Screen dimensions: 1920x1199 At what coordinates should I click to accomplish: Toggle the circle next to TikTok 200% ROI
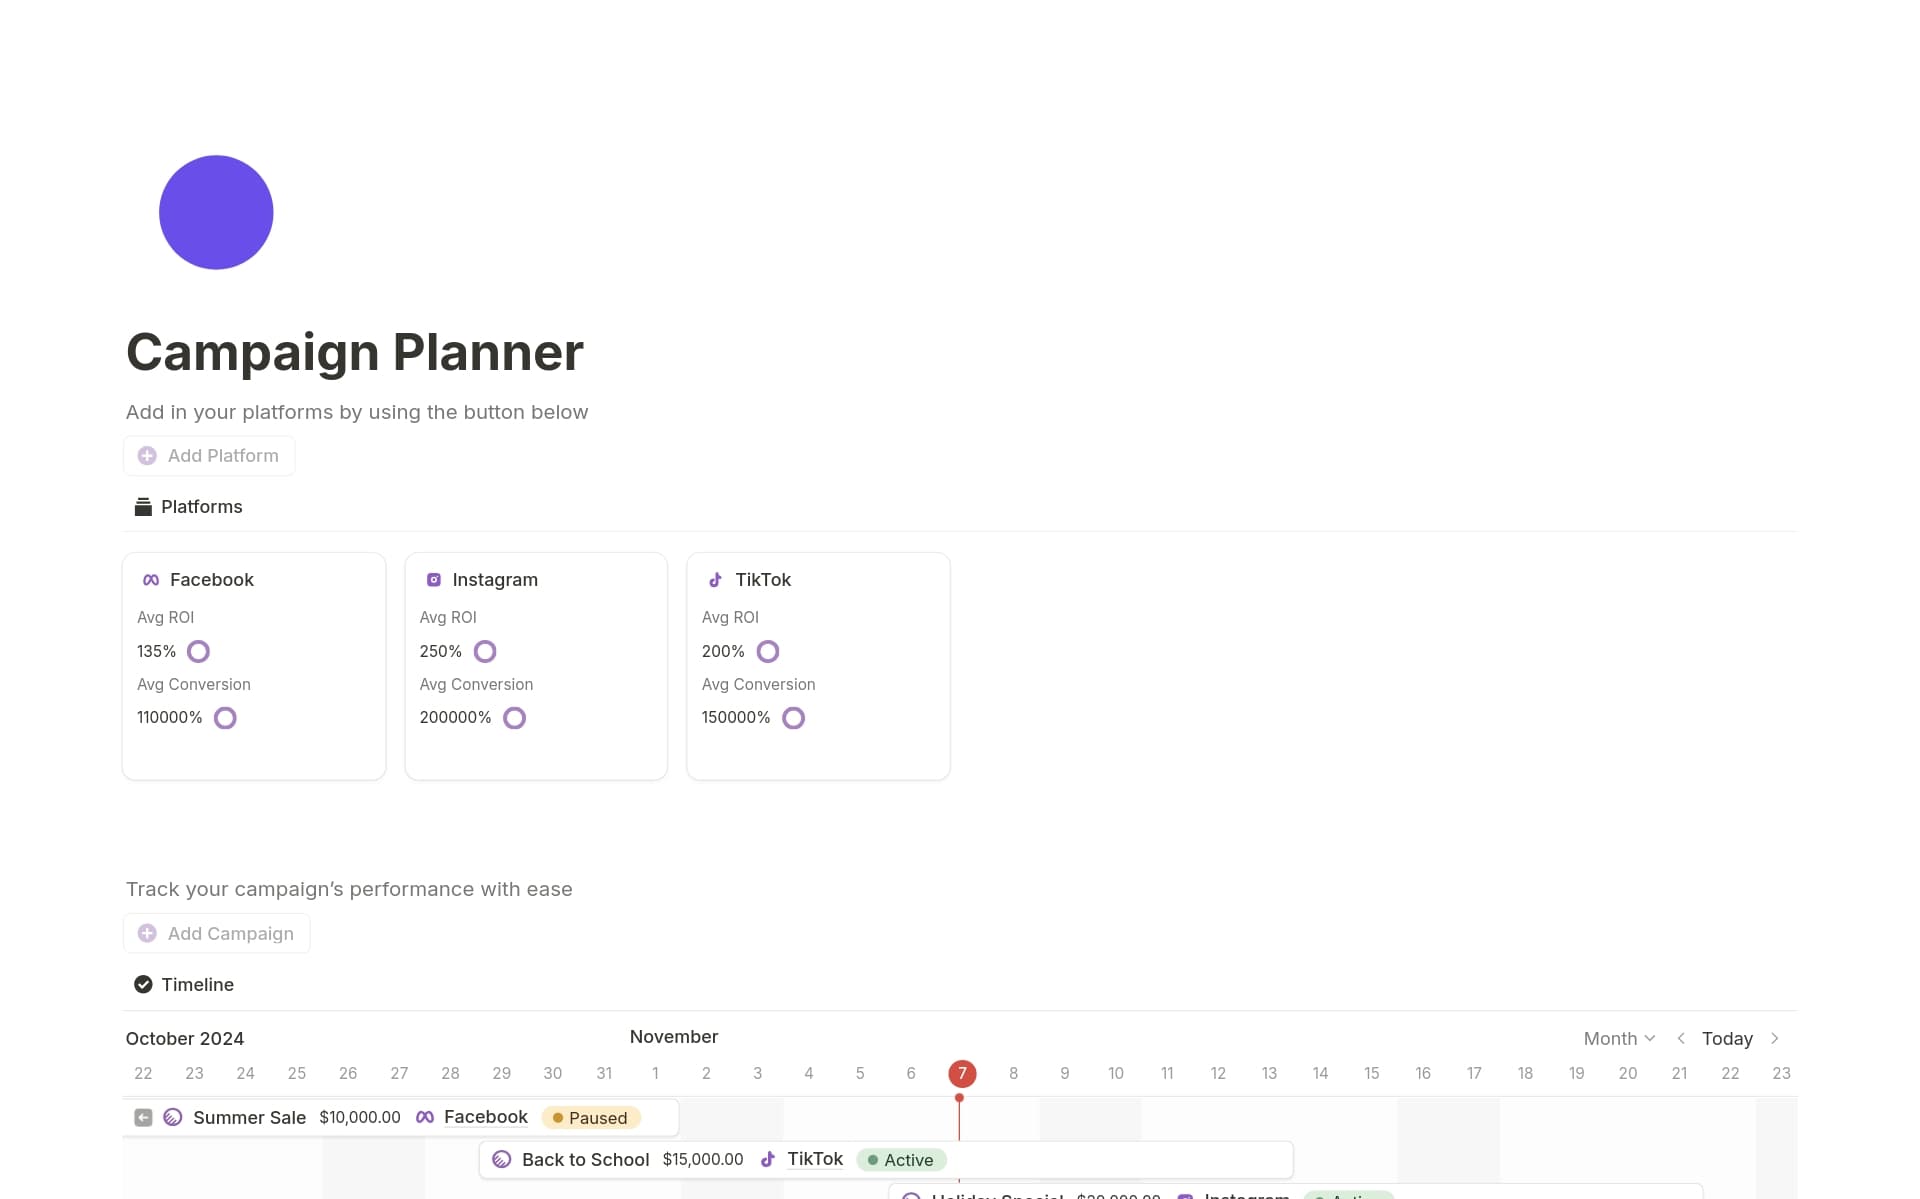[767, 651]
